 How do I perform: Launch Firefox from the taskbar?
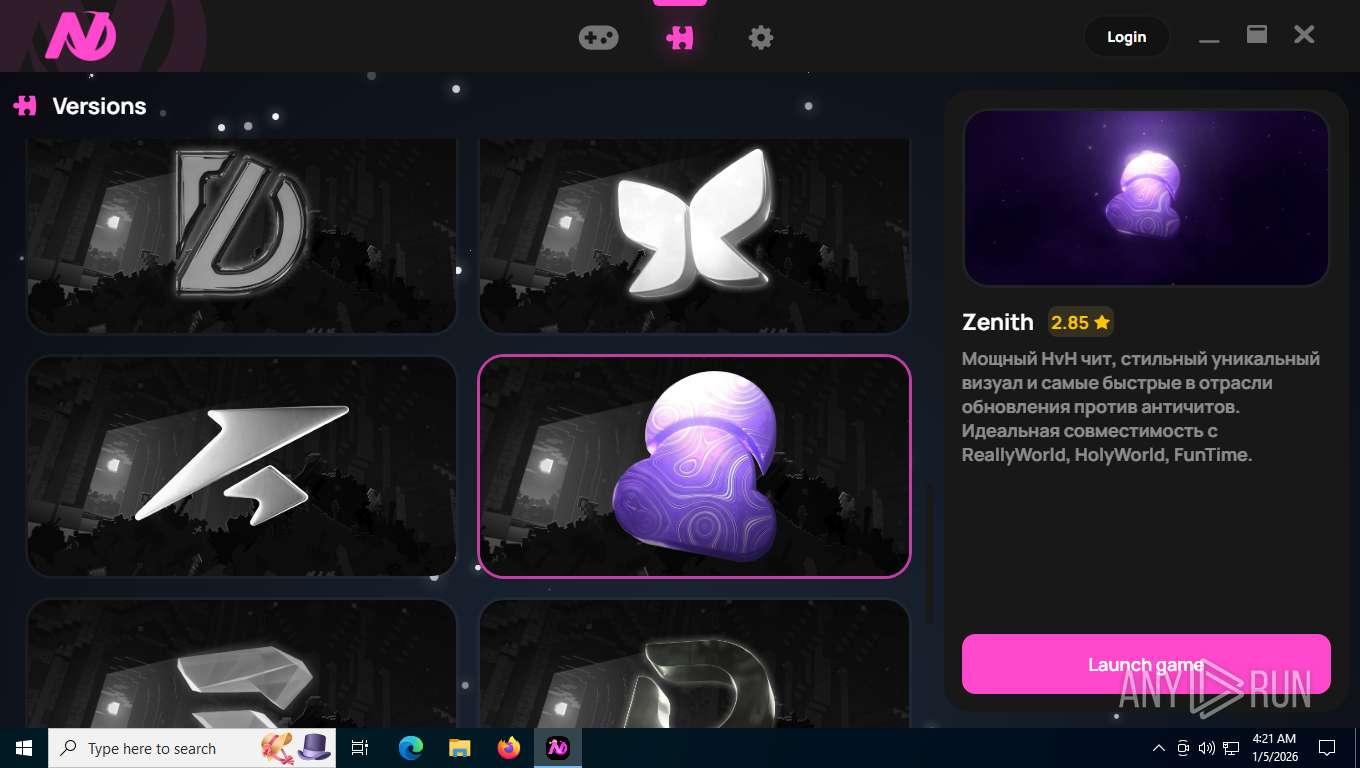[509, 748]
